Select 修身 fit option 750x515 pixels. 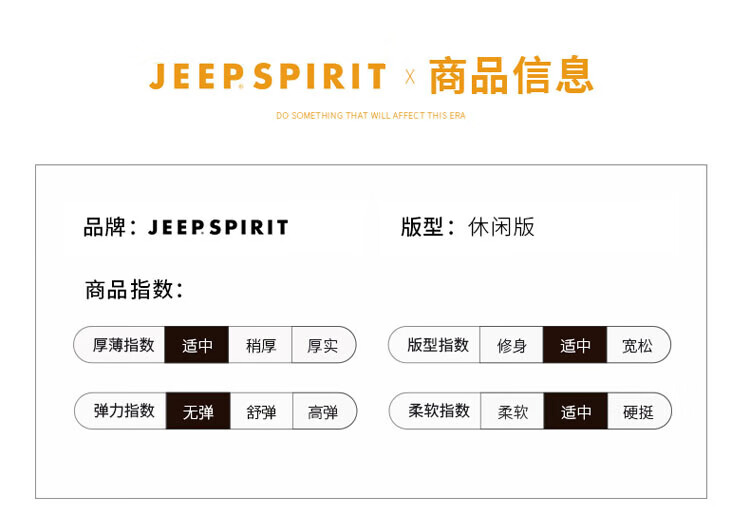511,346
